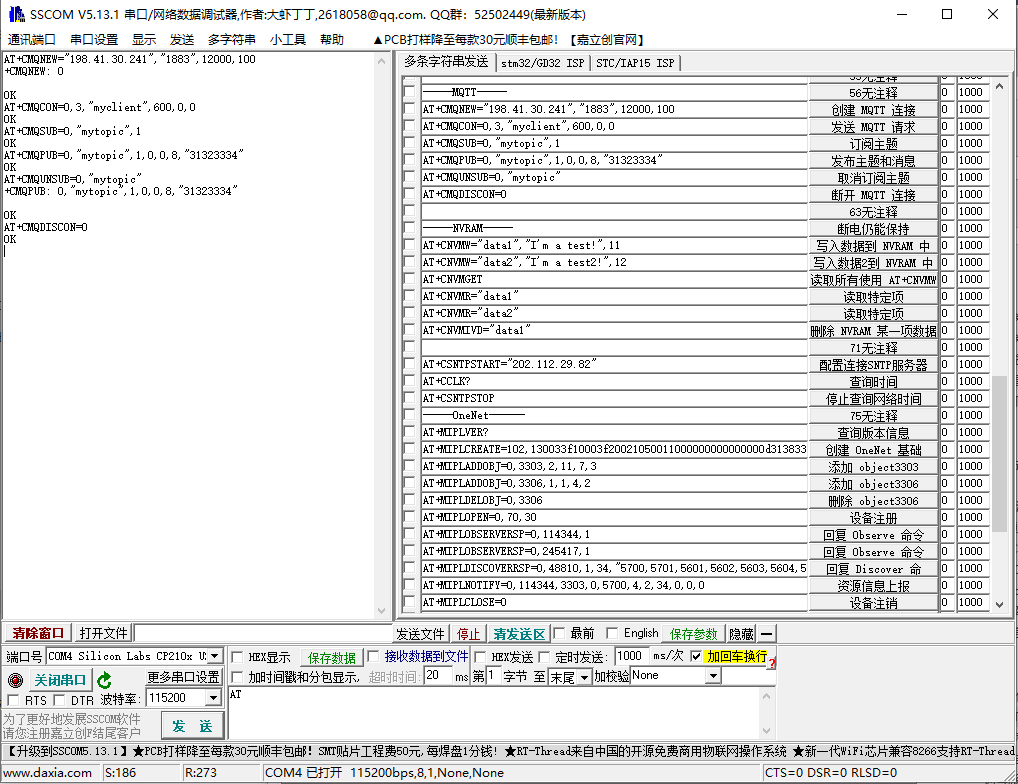Click the green refresh ports icon
This screenshot has height=784, width=1018.
104,680
